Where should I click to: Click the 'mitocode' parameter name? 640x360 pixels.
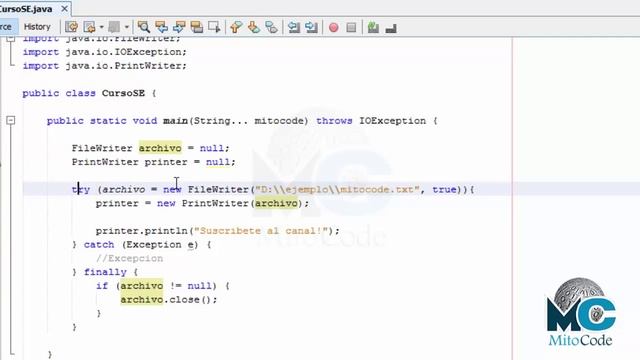point(279,121)
